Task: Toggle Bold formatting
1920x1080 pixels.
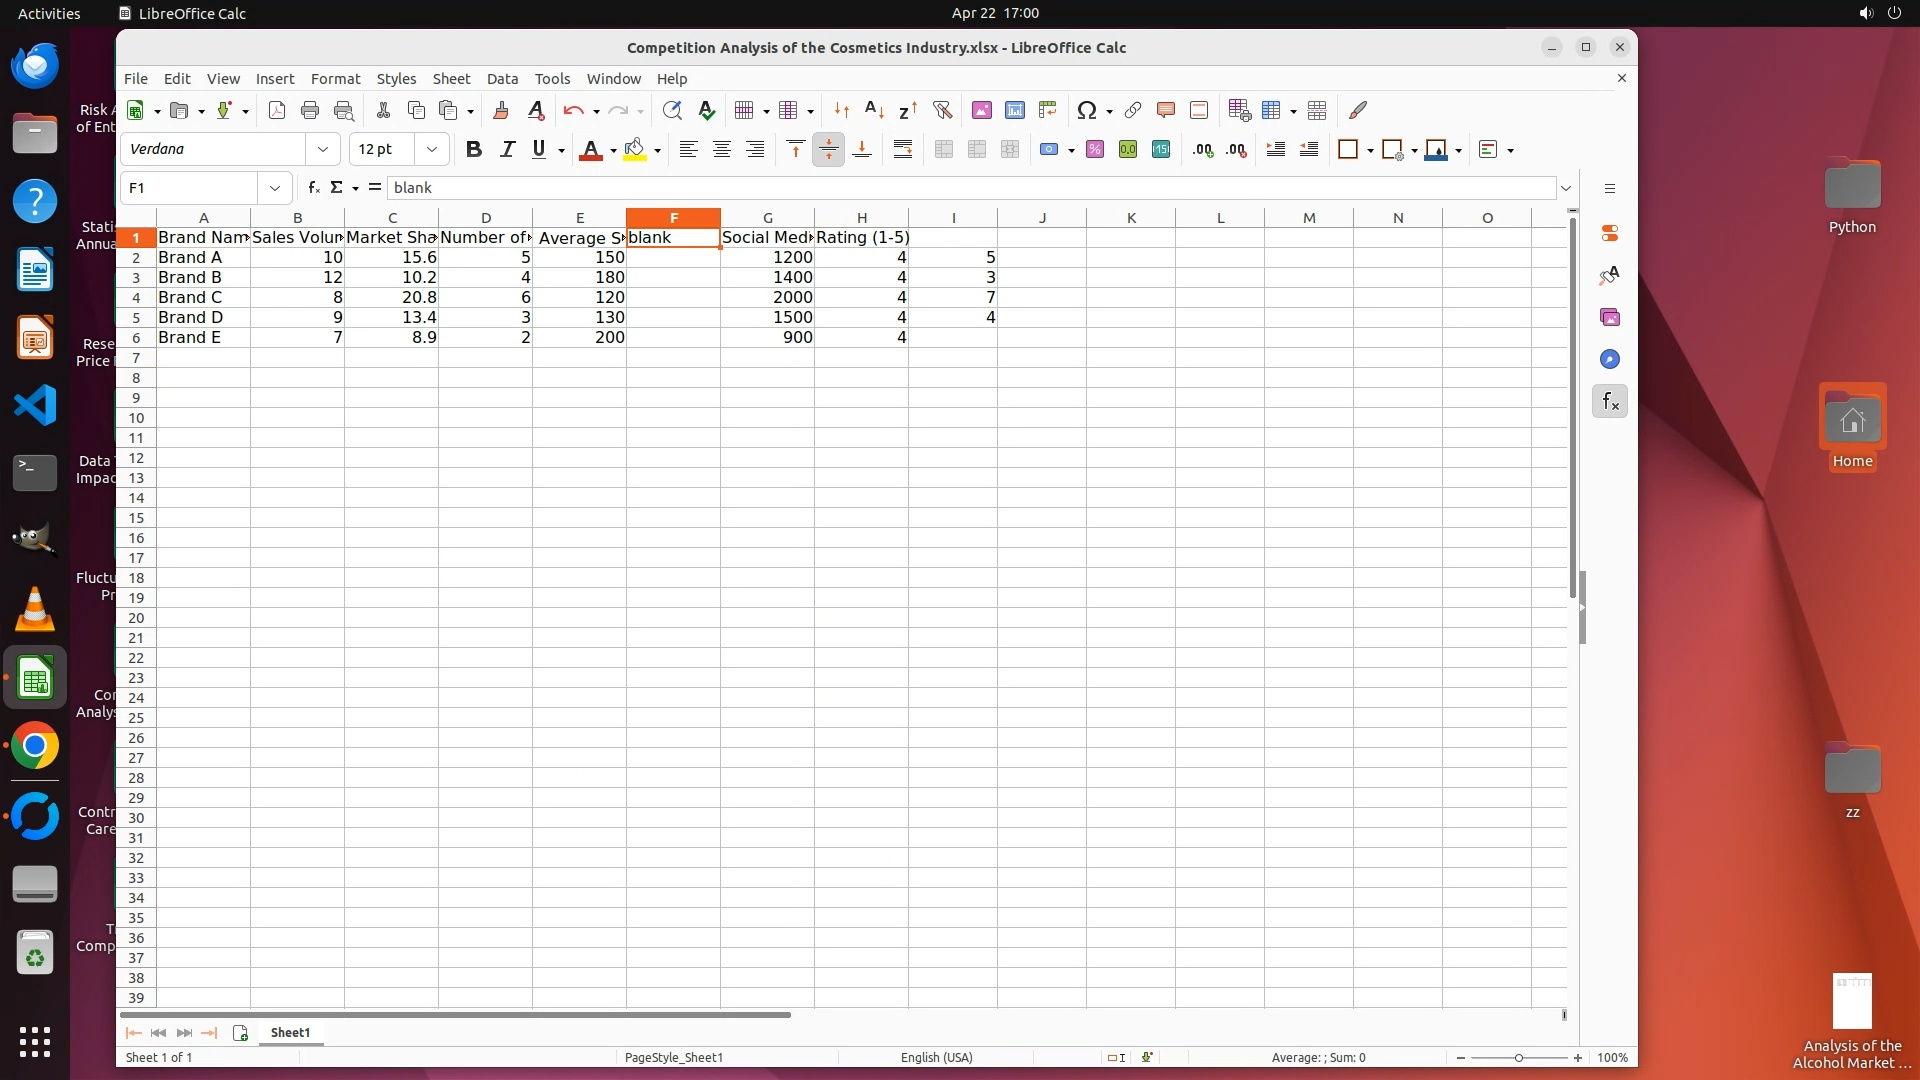Action: [474, 149]
